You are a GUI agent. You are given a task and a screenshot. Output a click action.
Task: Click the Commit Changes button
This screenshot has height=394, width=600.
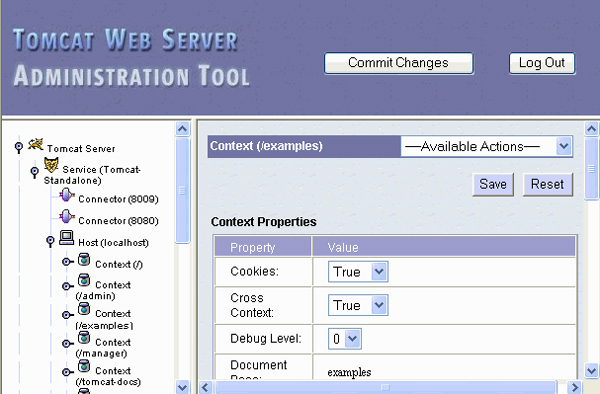pos(398,63)
